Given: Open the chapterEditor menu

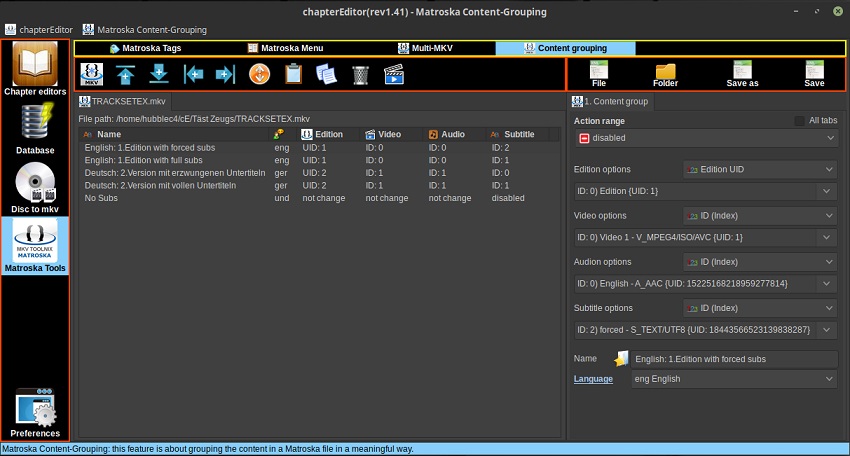Looking at the screenshot, I should [39, 30].
